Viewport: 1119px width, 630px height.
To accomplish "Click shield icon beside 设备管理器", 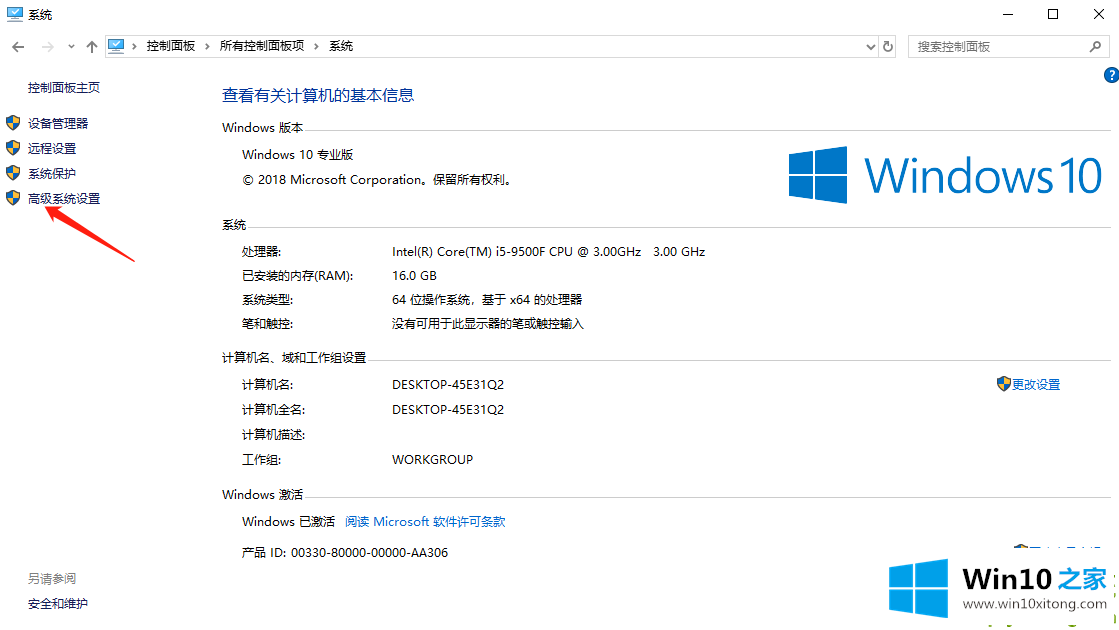I will pos(13,123).
